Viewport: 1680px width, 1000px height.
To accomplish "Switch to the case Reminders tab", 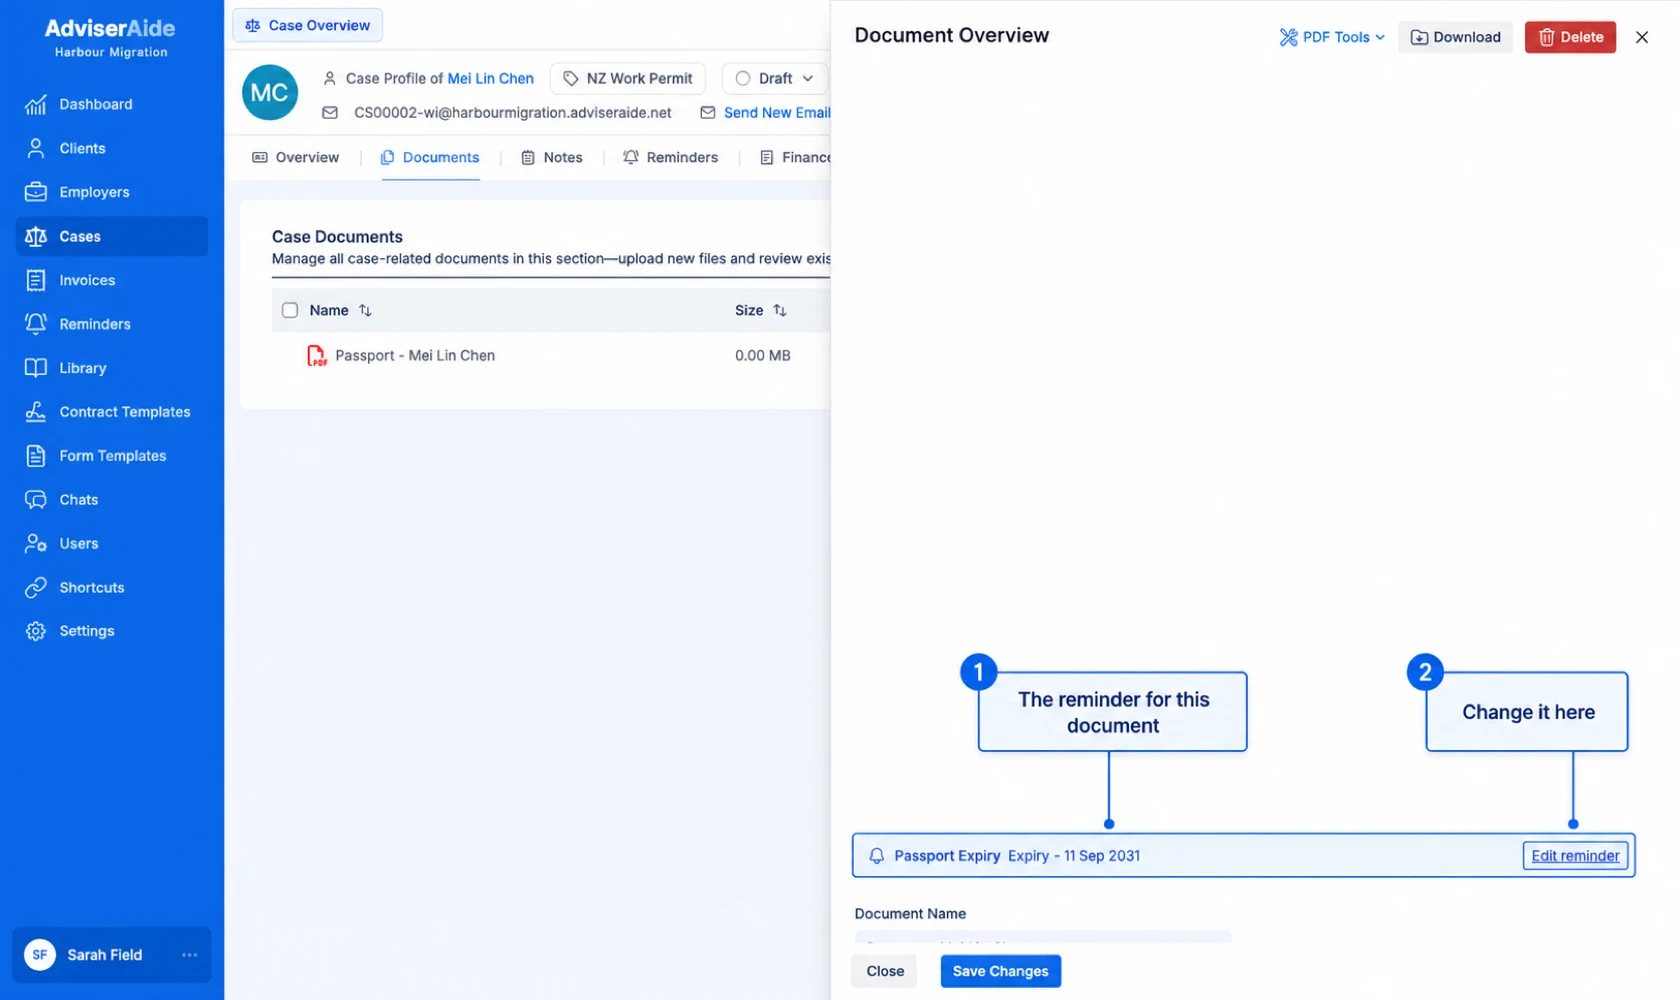I will 670,157.
